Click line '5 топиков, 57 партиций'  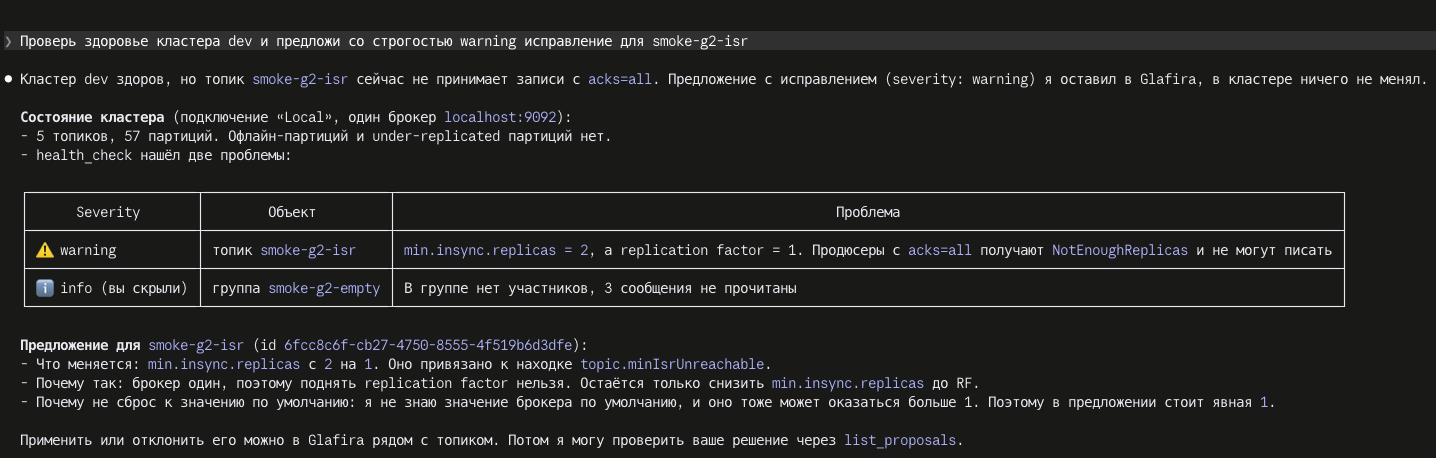click(315, 136)
